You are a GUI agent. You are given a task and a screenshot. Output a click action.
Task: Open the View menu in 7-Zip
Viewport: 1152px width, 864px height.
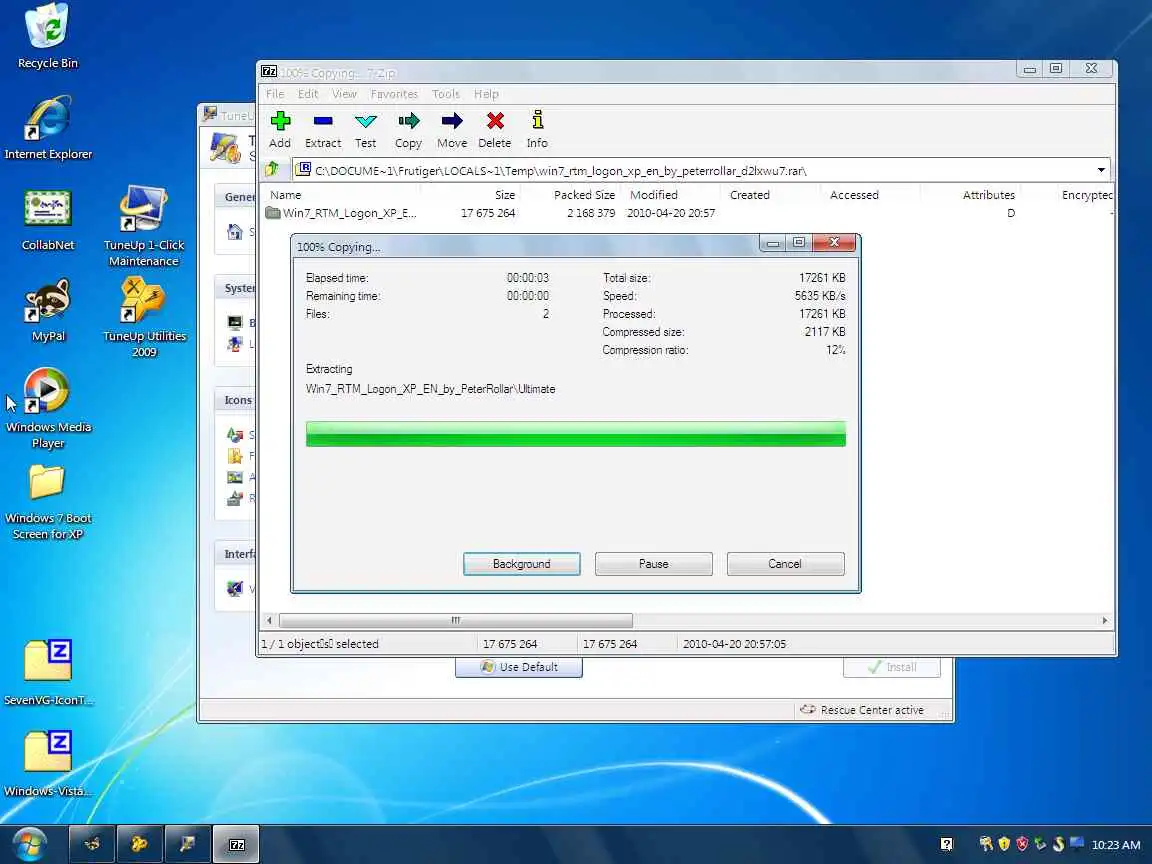coord(344,94)
